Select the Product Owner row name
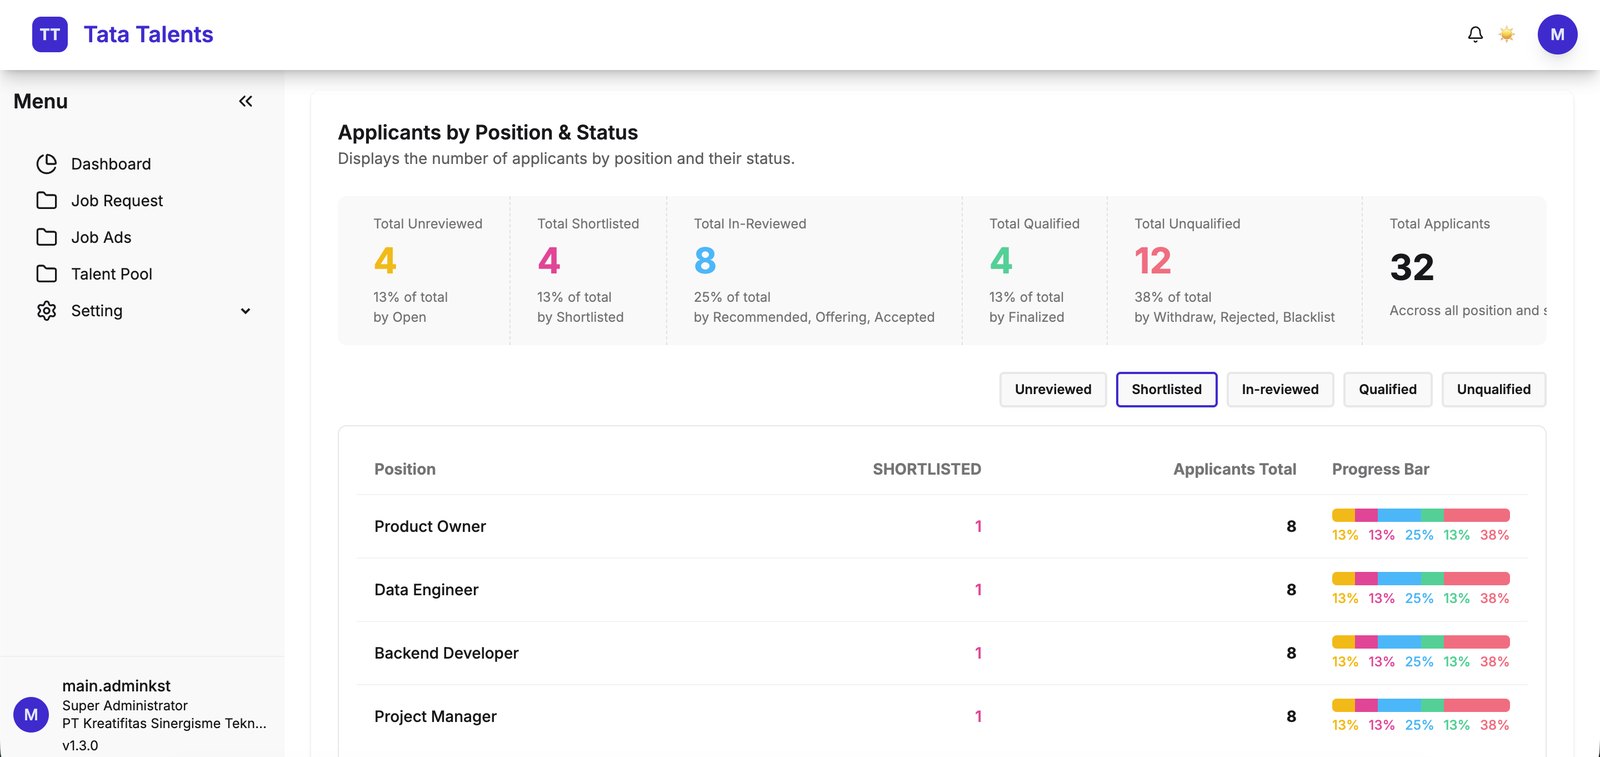The image size is (1600, 757). coord(430,526)
